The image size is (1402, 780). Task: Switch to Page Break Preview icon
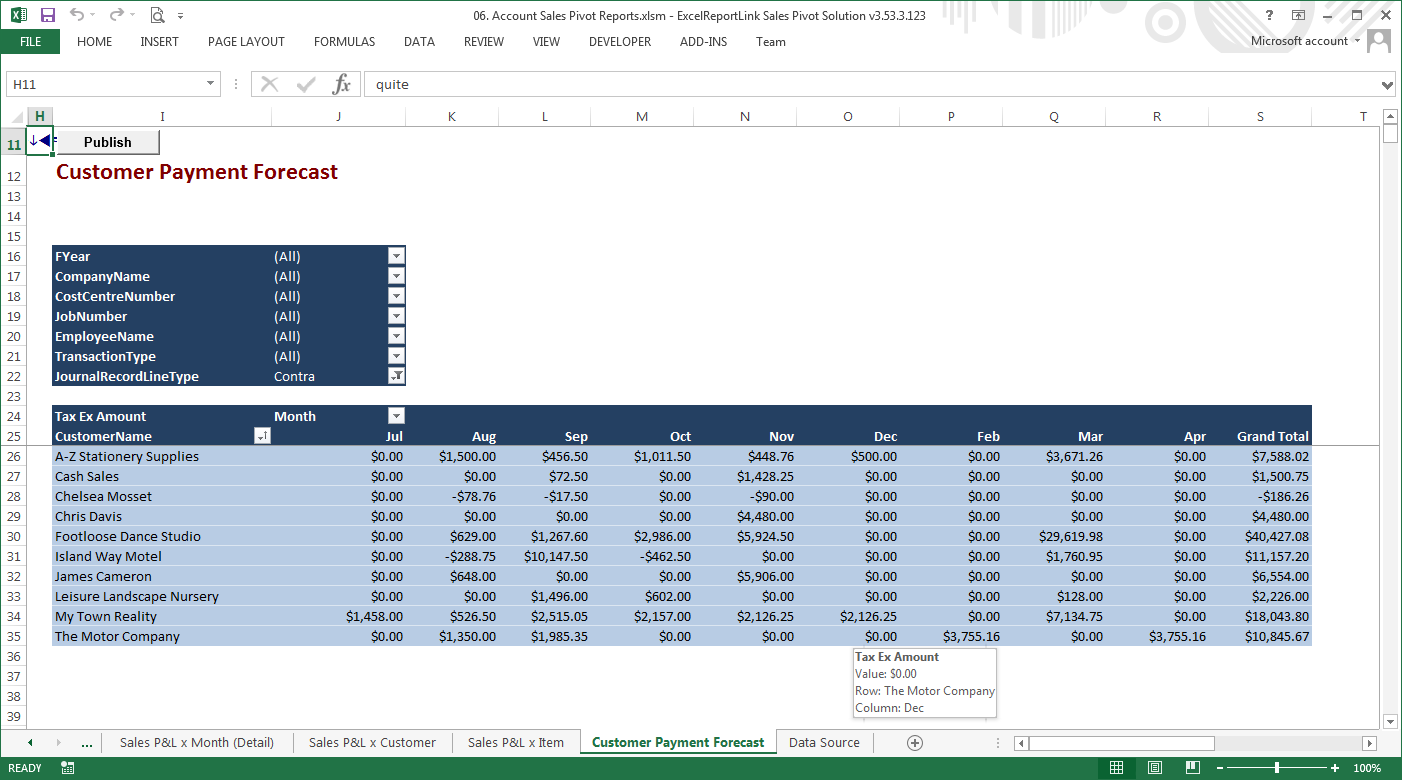pos(1193,768)
